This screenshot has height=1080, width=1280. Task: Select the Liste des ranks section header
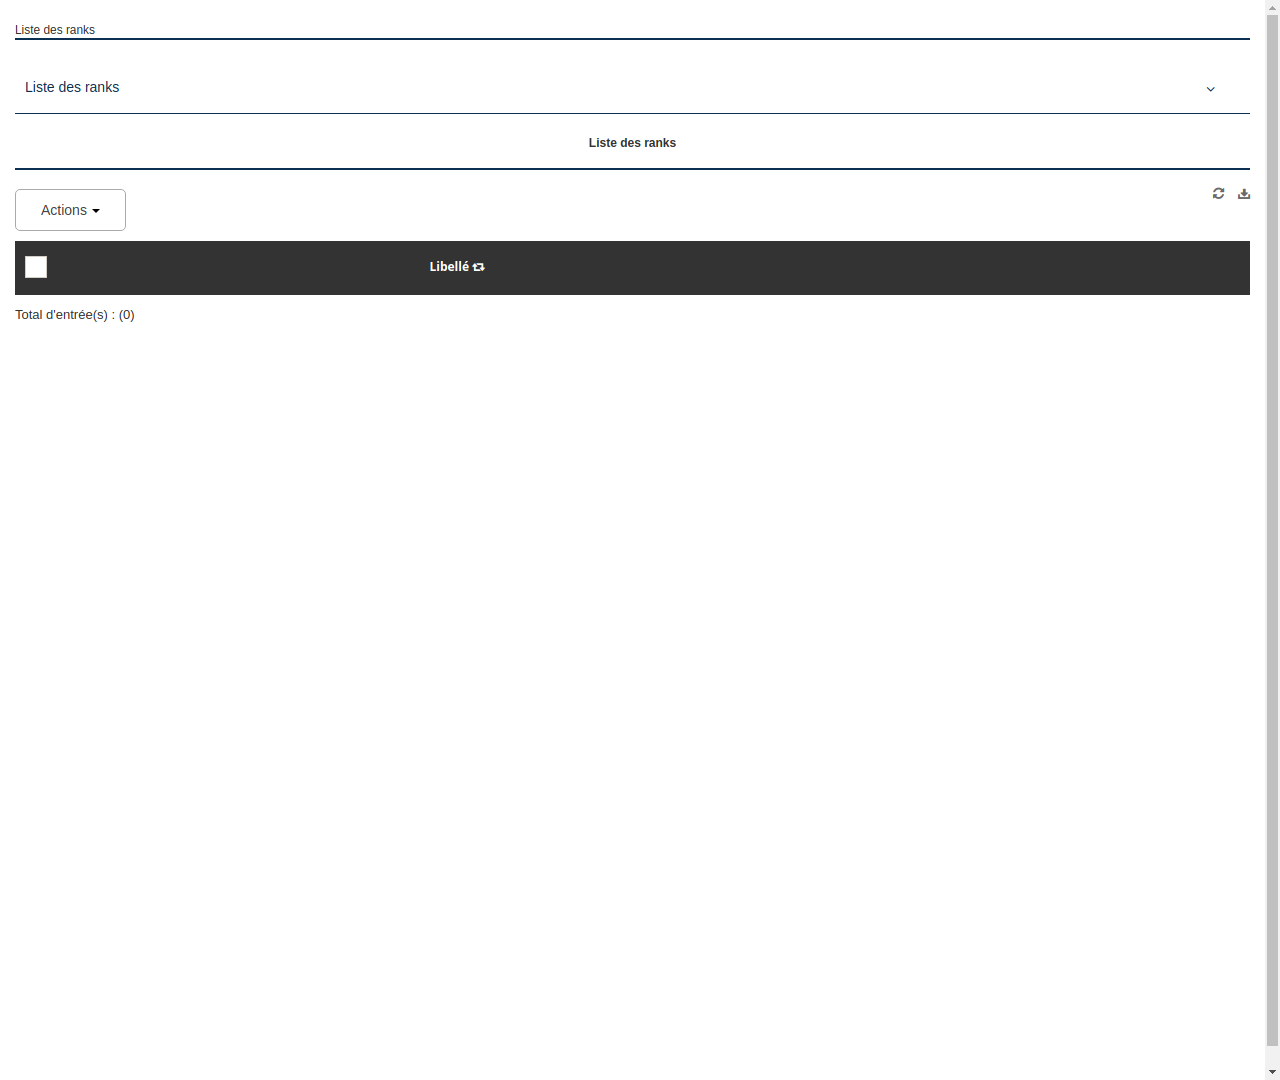coord(632,142)
